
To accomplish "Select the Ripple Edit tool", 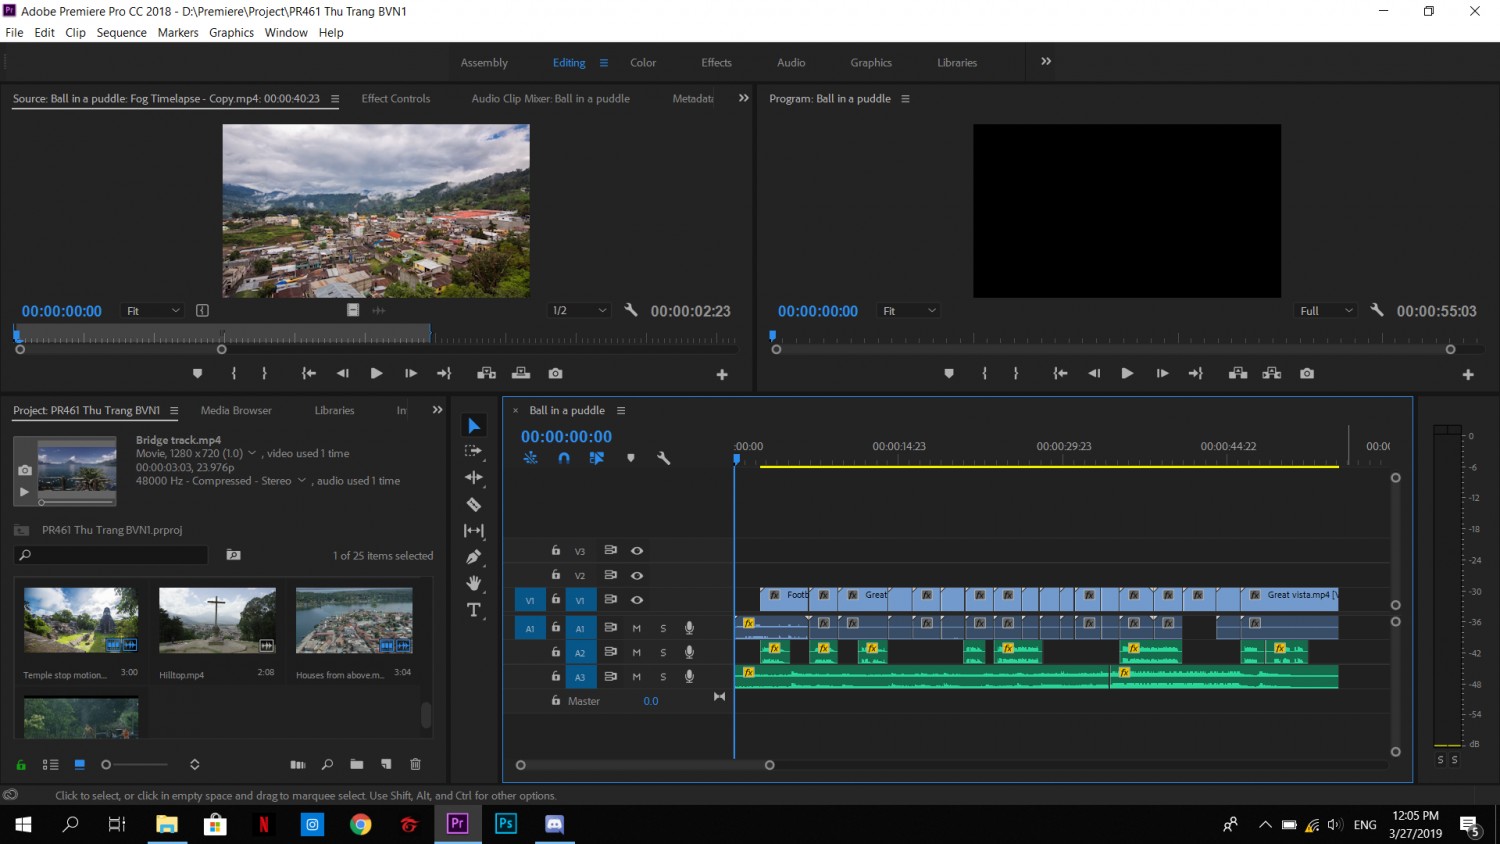I will coord(474,477).
